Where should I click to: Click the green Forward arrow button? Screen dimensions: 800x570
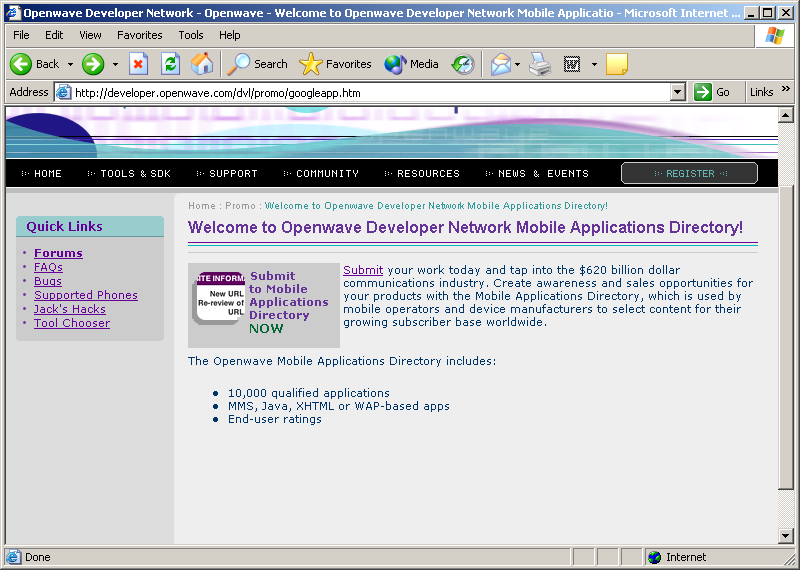93,64
